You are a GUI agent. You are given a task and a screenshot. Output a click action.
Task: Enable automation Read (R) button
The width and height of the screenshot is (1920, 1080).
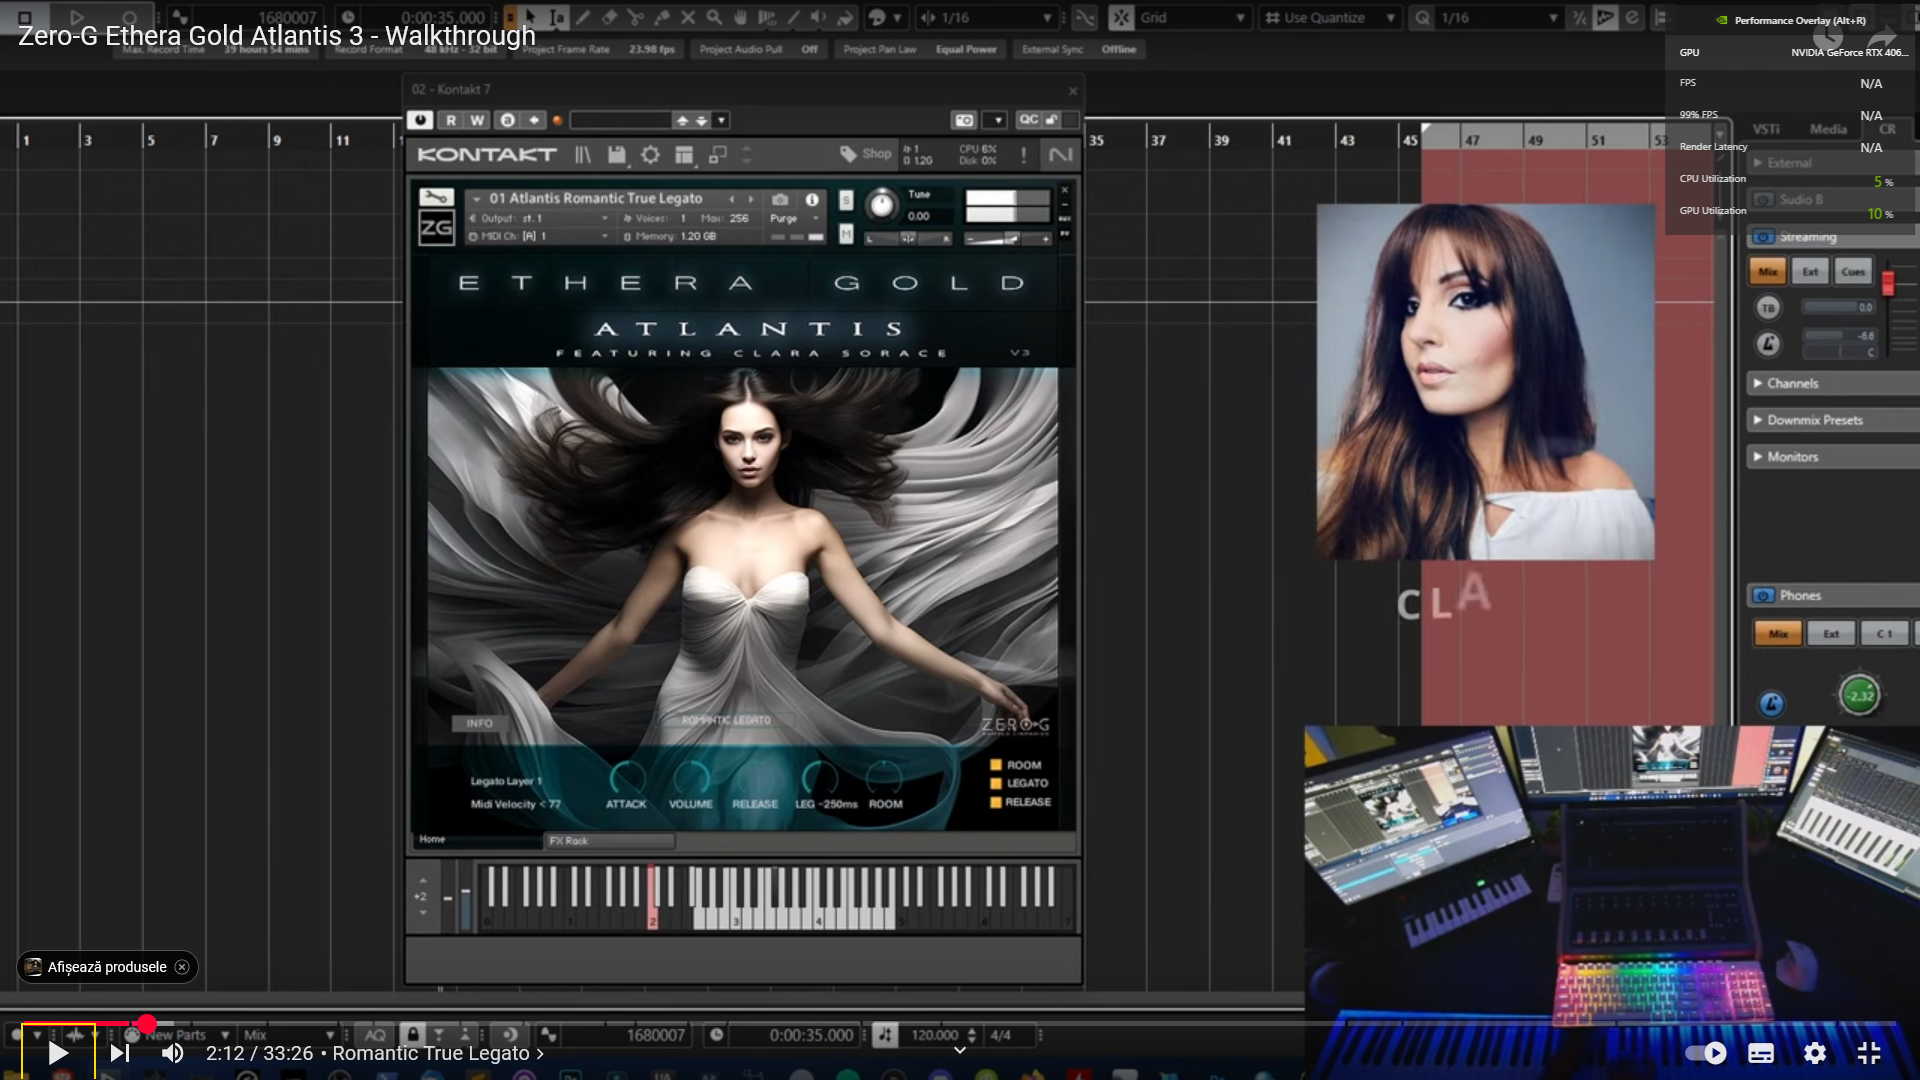451,120
